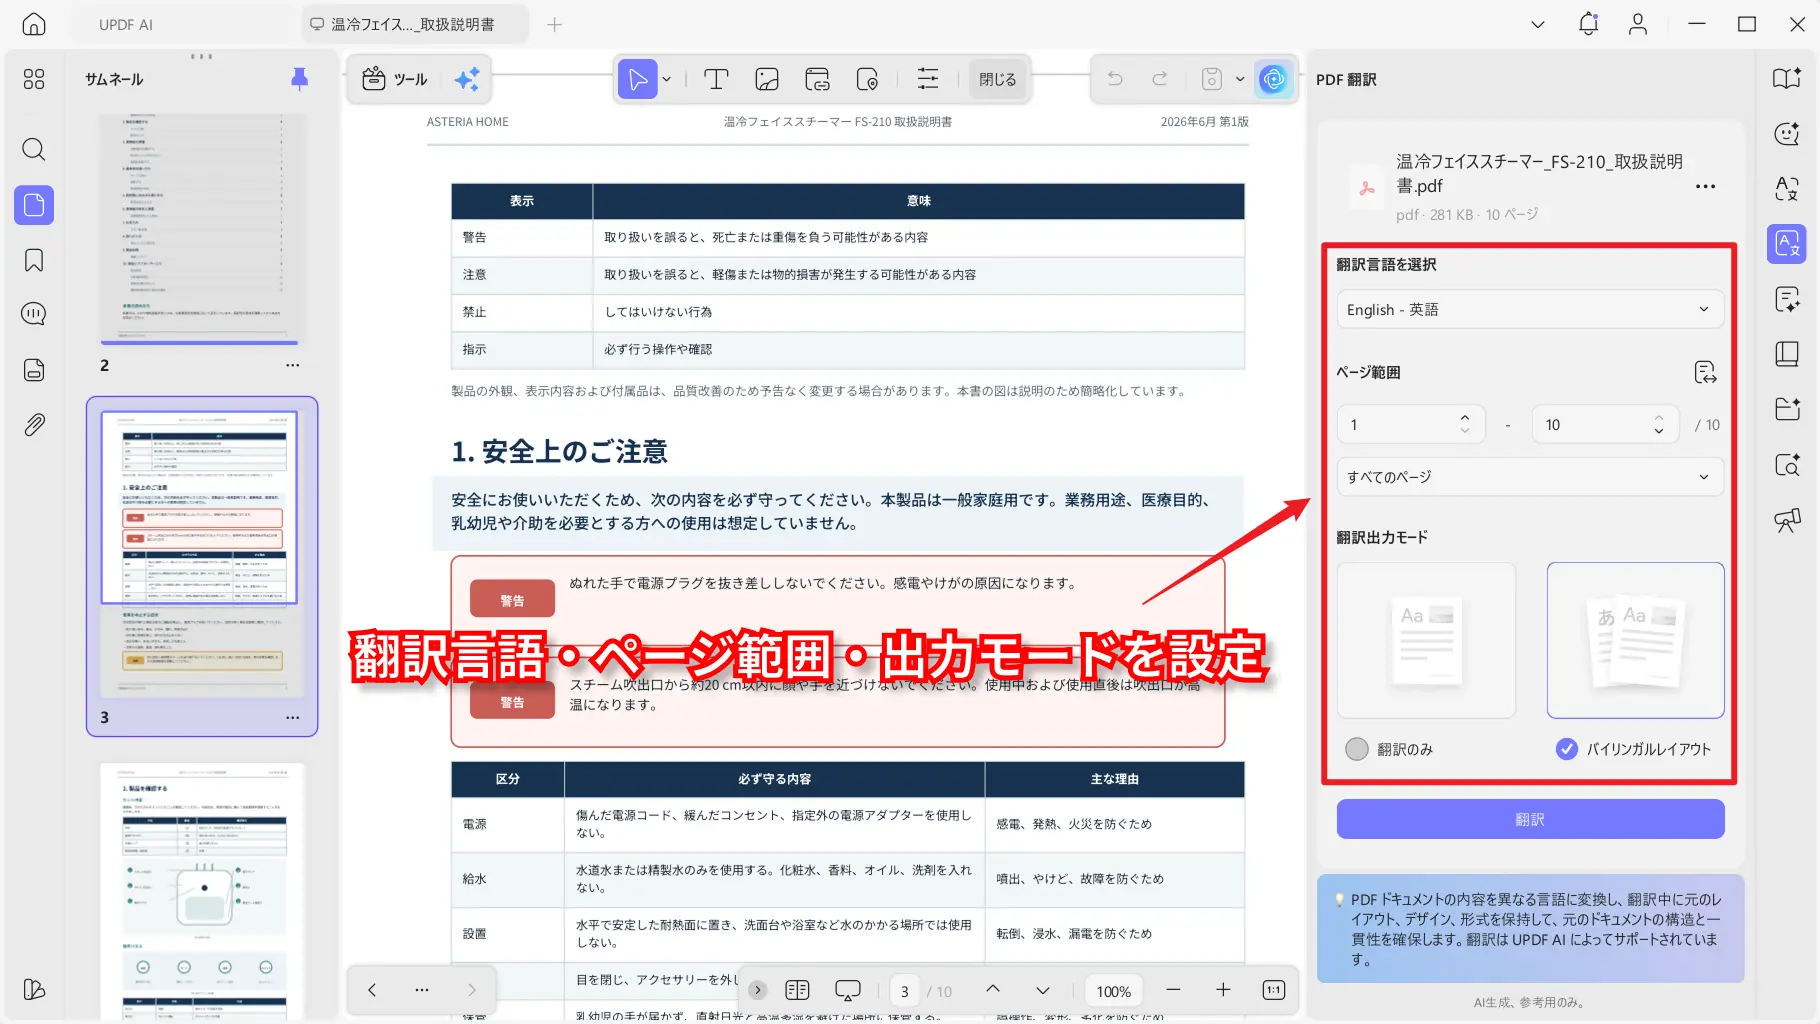Open page 3 thumbnail options menu
Screen dimensions: 1820x1024
pyautogui.click(x=292, y=718)
